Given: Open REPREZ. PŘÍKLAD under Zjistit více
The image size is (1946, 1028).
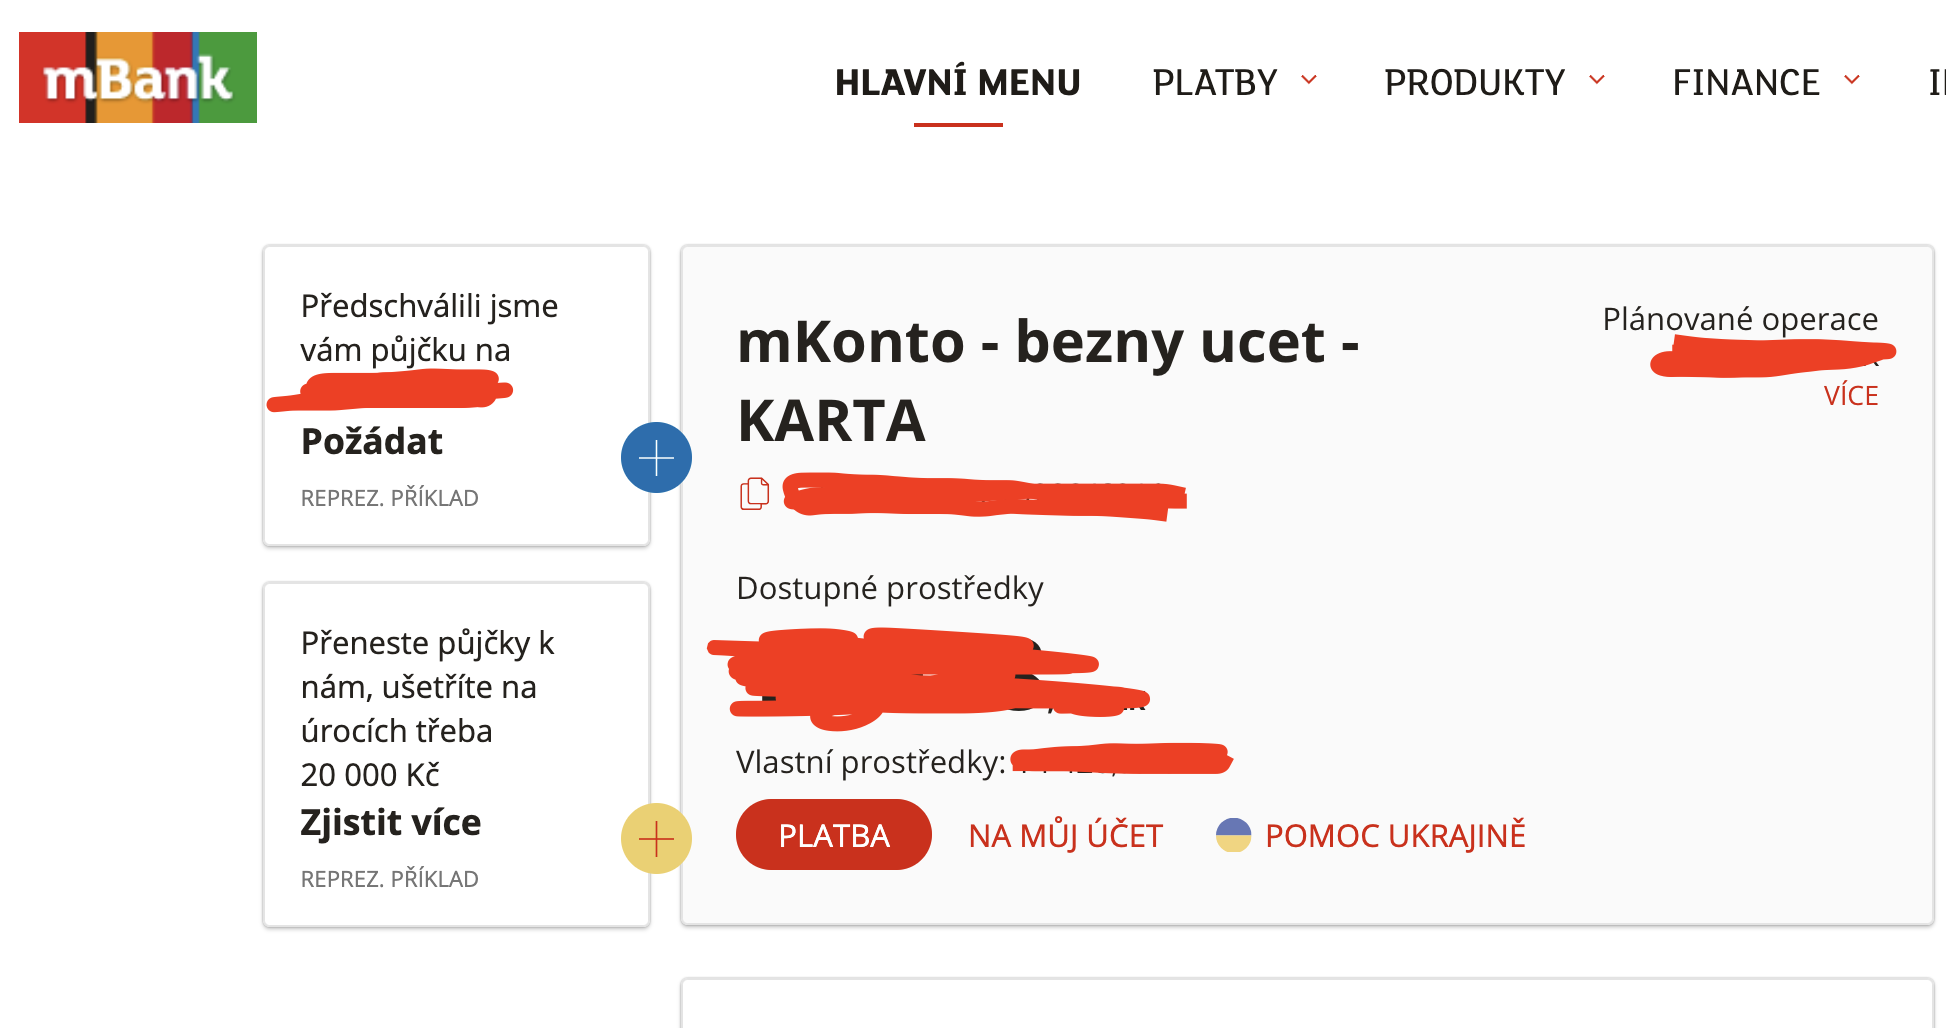Looking at the screenshot, I should pyautogui.click(x=390, y=879).
